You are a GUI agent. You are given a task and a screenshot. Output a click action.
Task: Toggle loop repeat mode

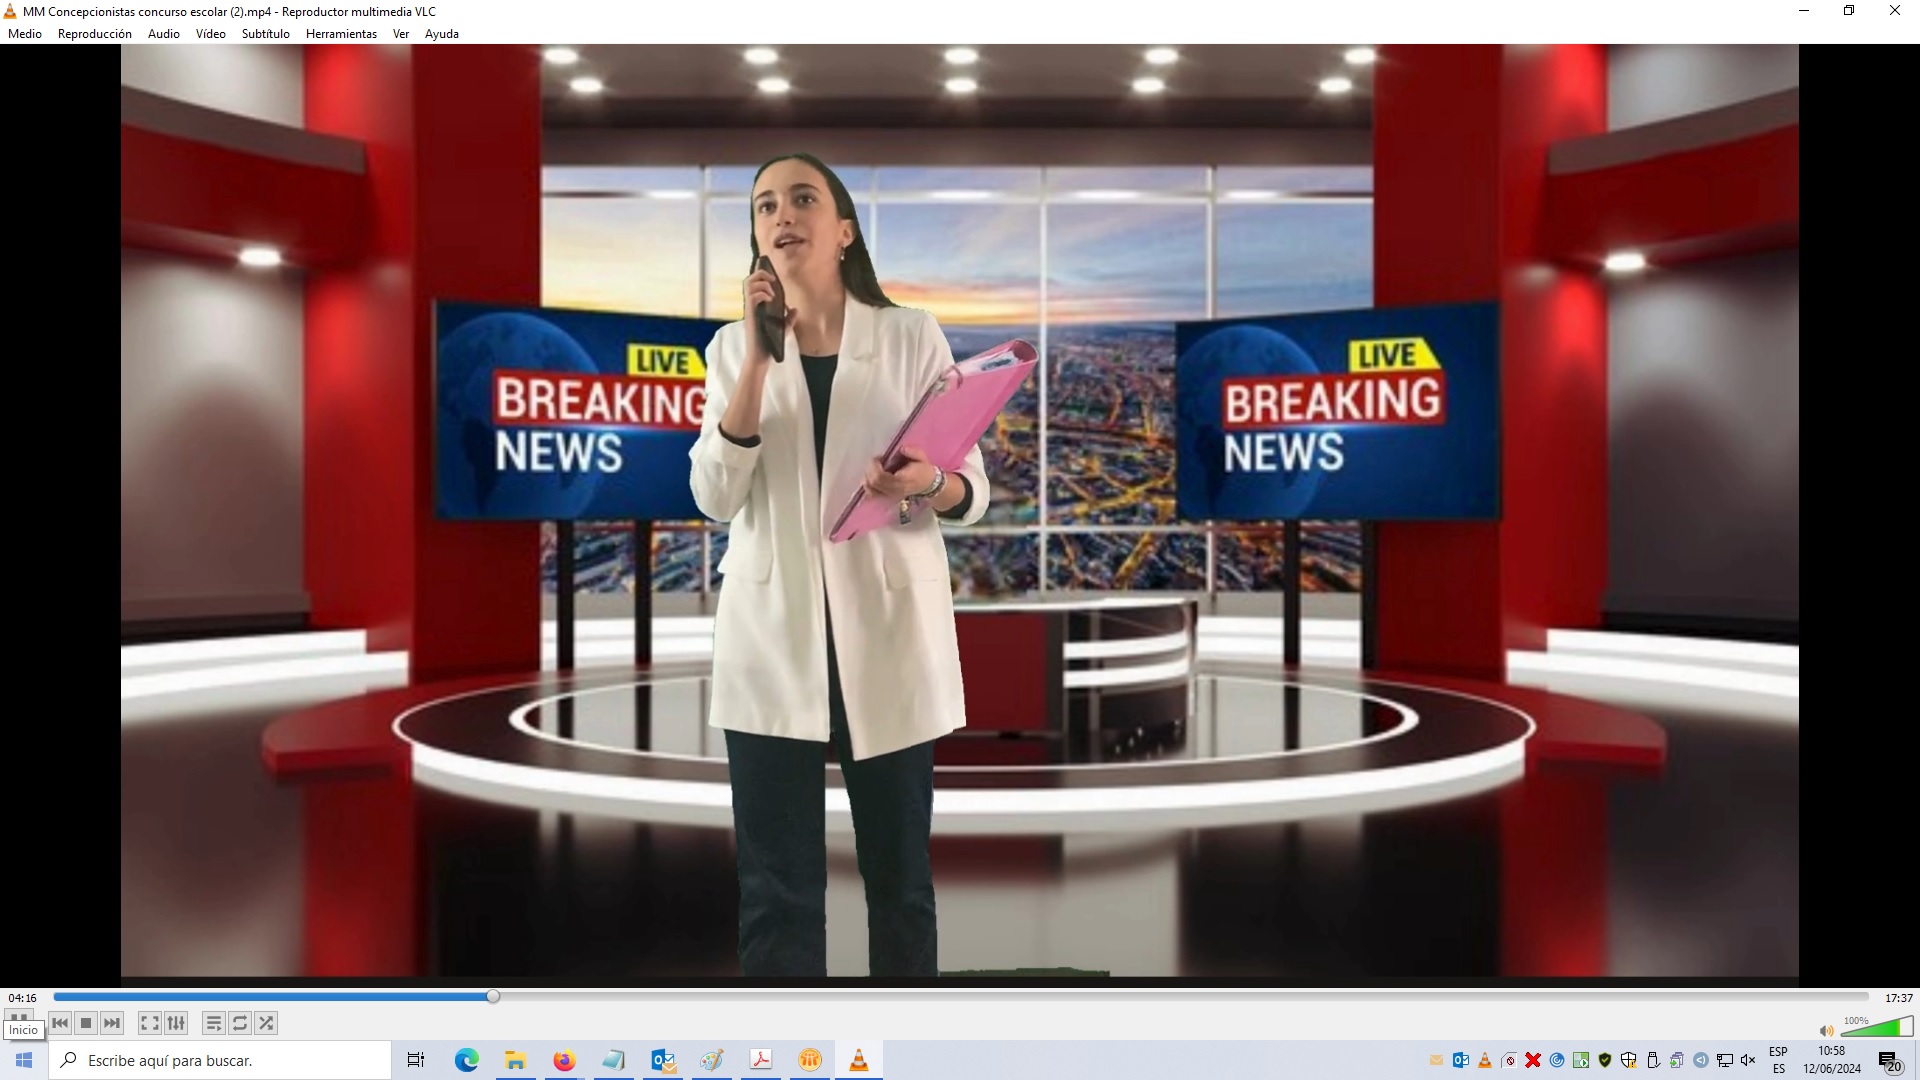click(240, 1023)
